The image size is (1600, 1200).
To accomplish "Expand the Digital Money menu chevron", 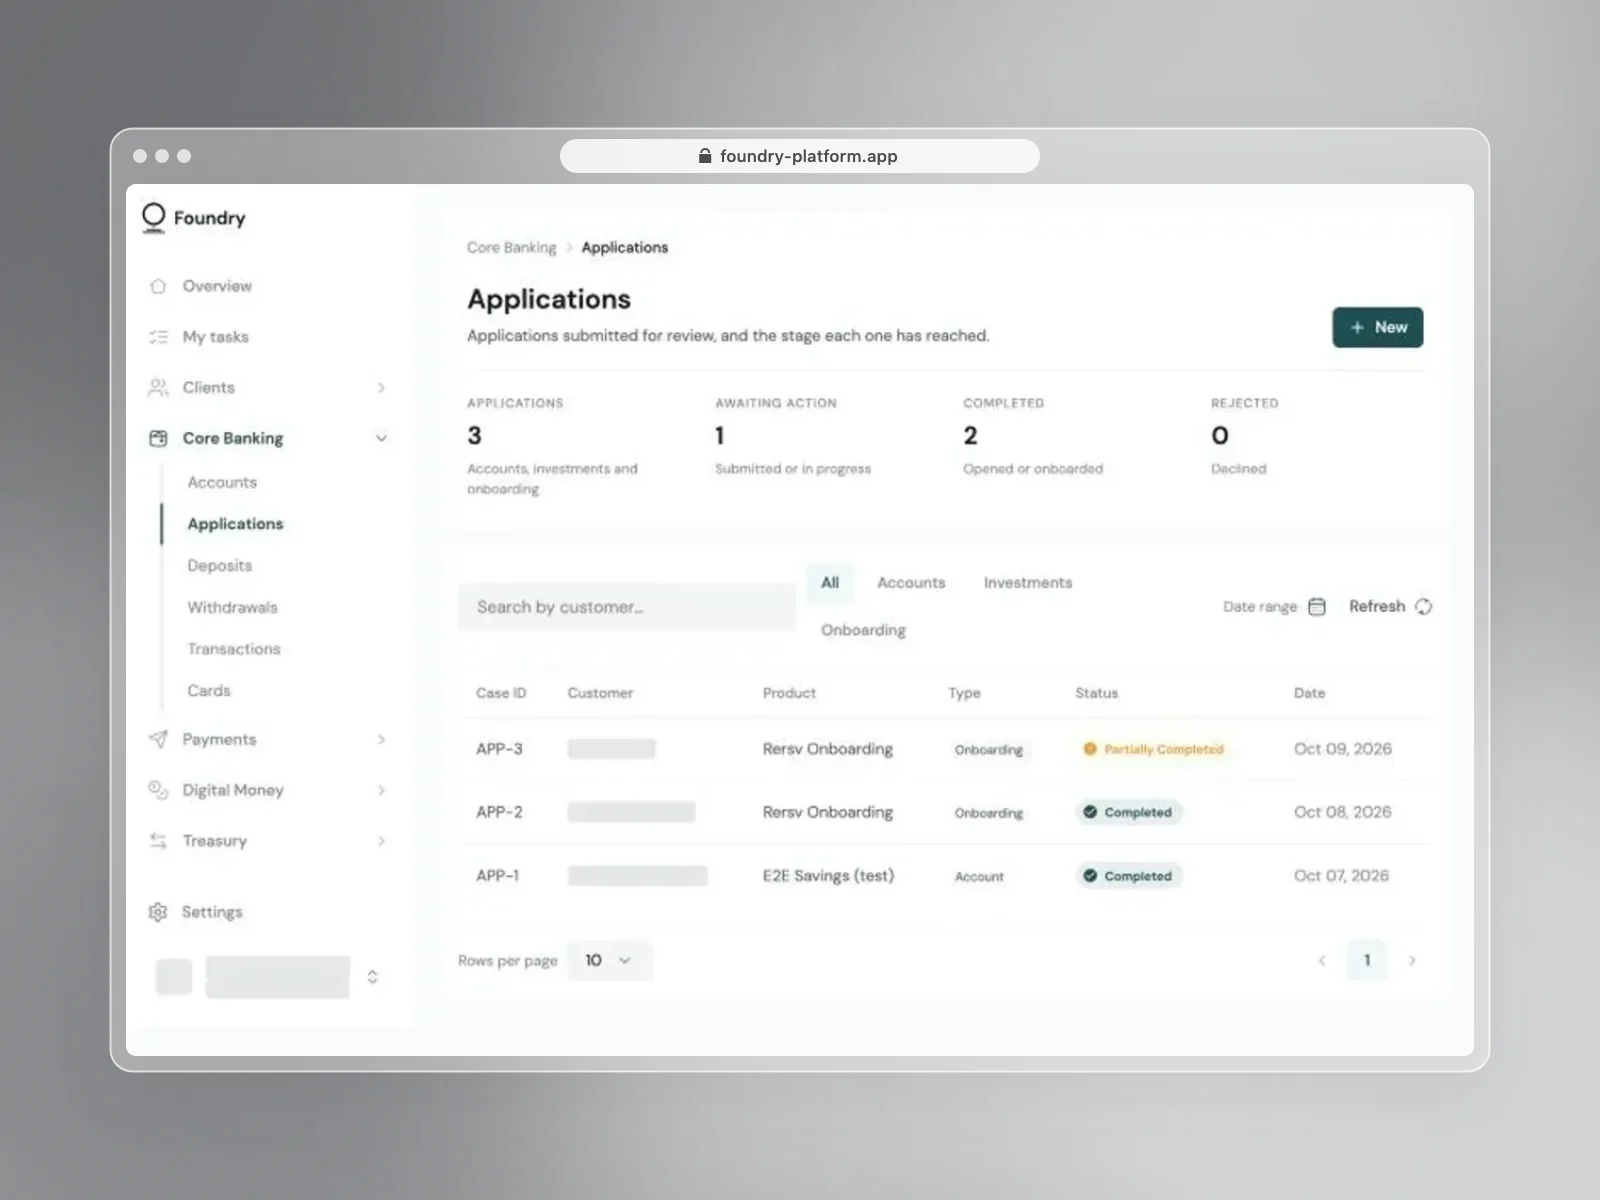I will (381, 790).
